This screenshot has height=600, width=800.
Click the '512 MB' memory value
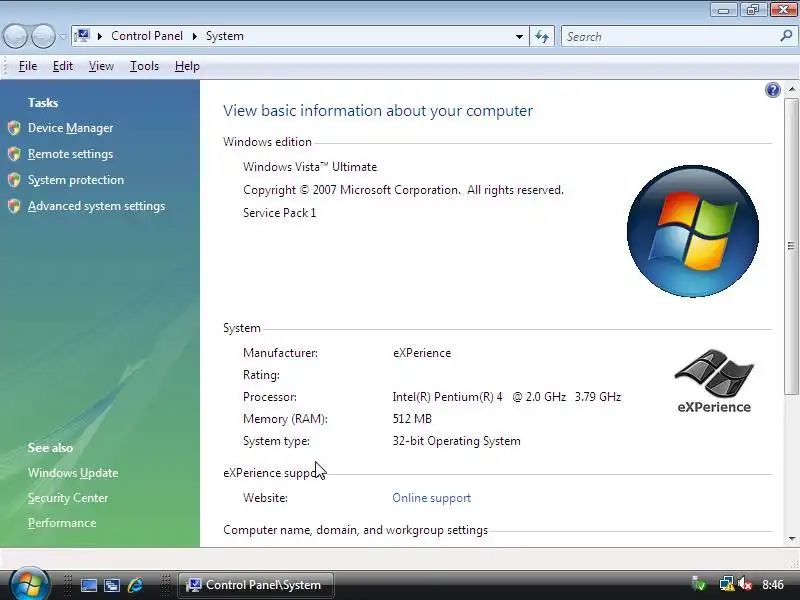412,419
